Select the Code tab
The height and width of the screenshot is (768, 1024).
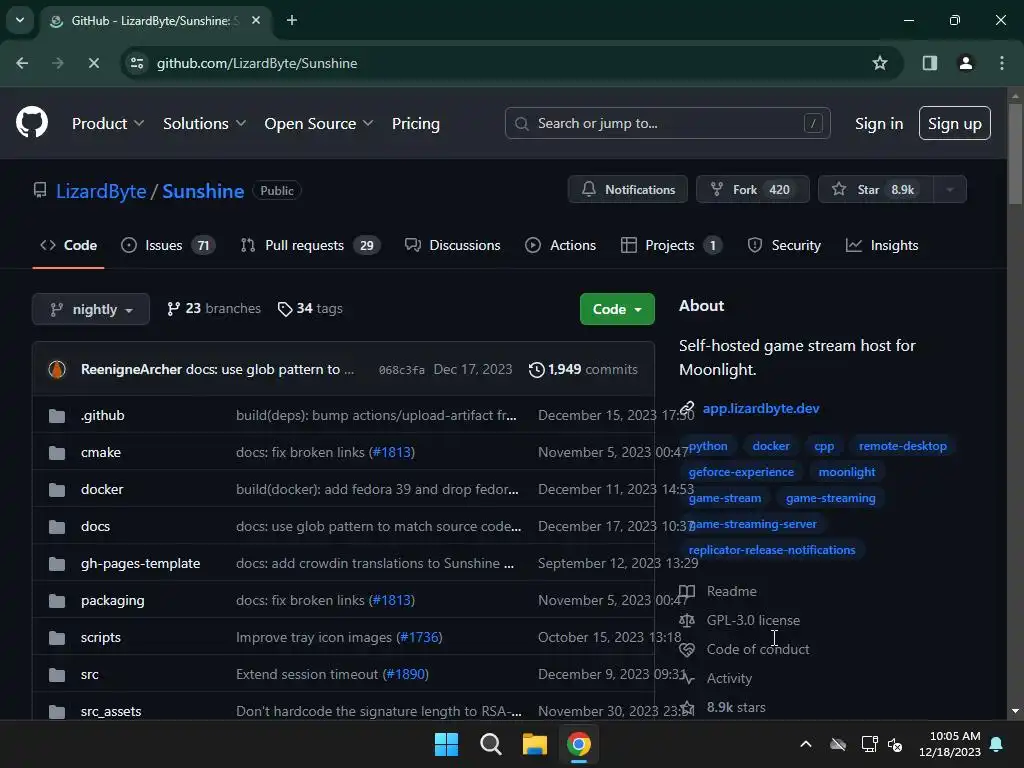[x=68, y=246]
